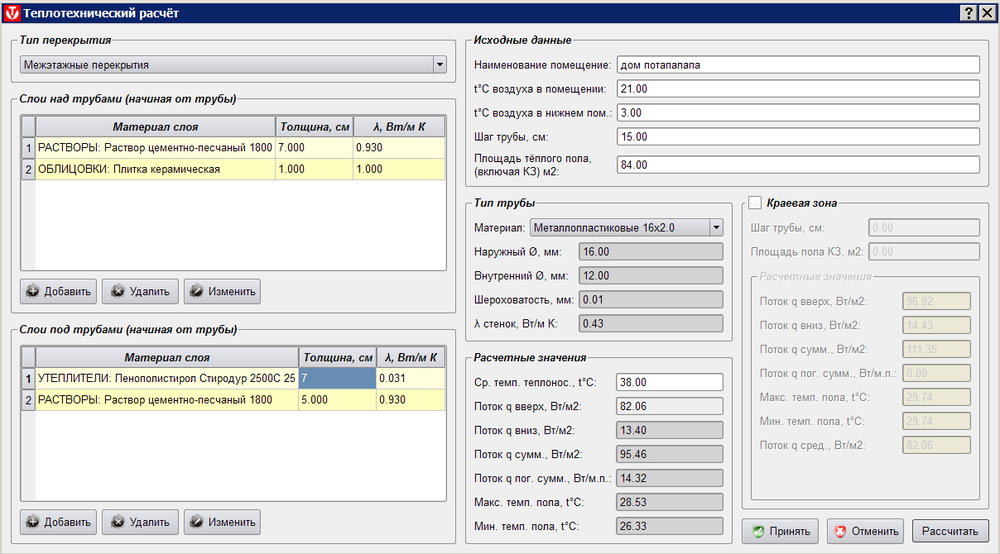Click the help question mark in title bar

click(968, 12)
